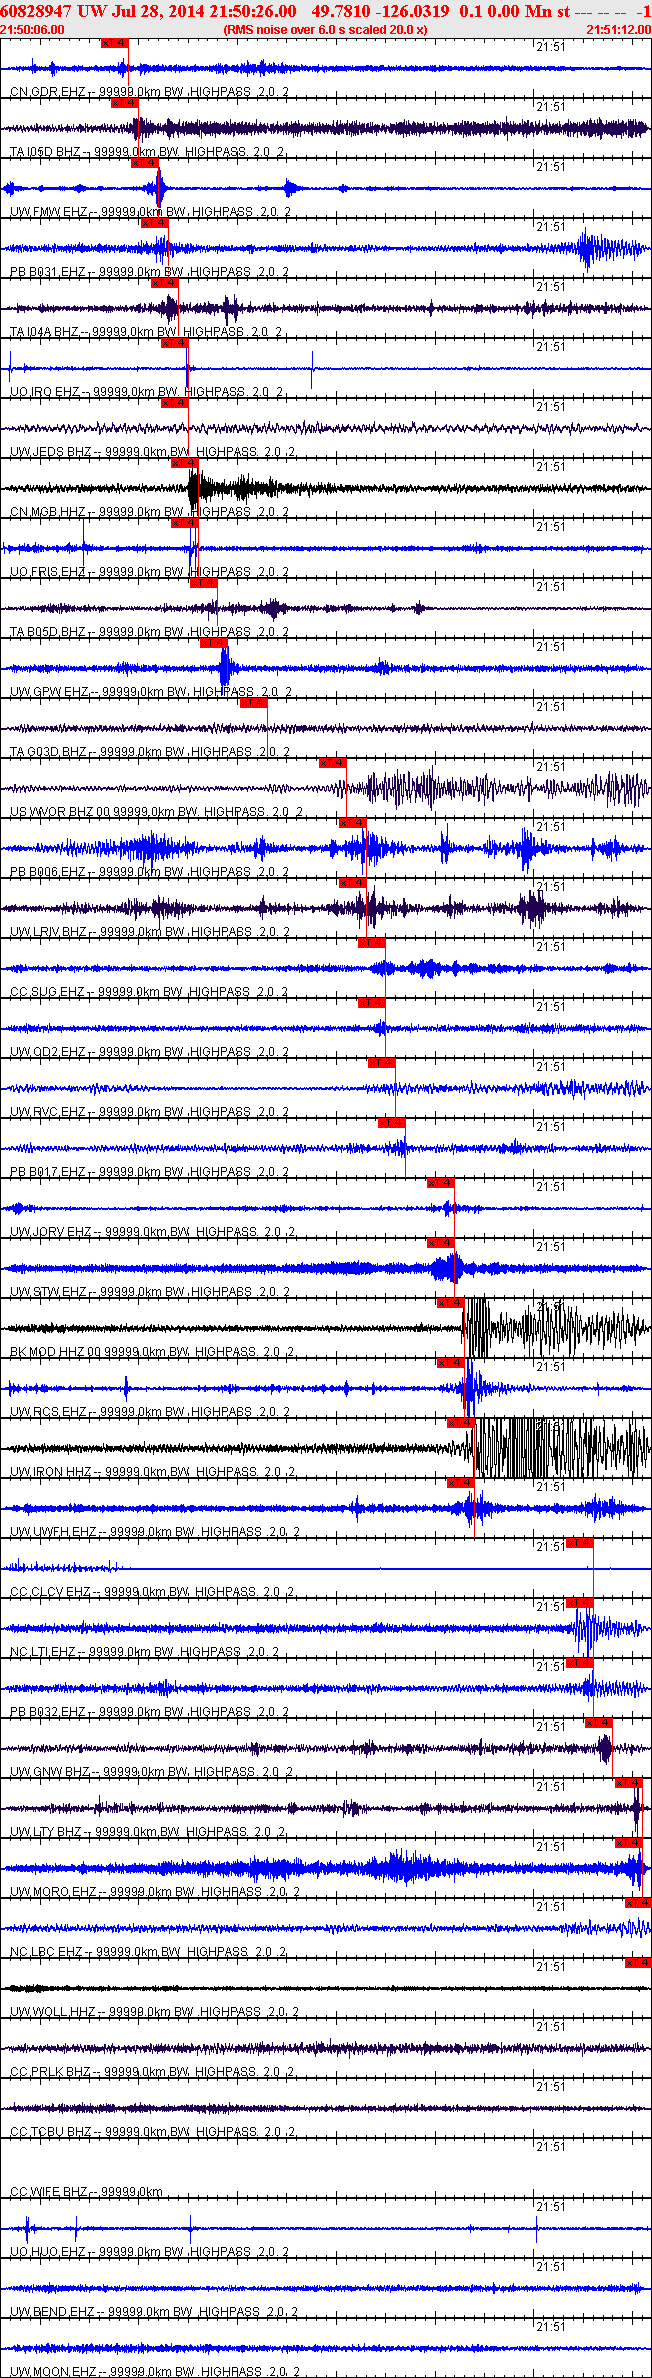This screenshot has height=2378, width=652.
Task: Click the red pick flag on TA.I04A.BHZ trace
Action: [165, 283]
